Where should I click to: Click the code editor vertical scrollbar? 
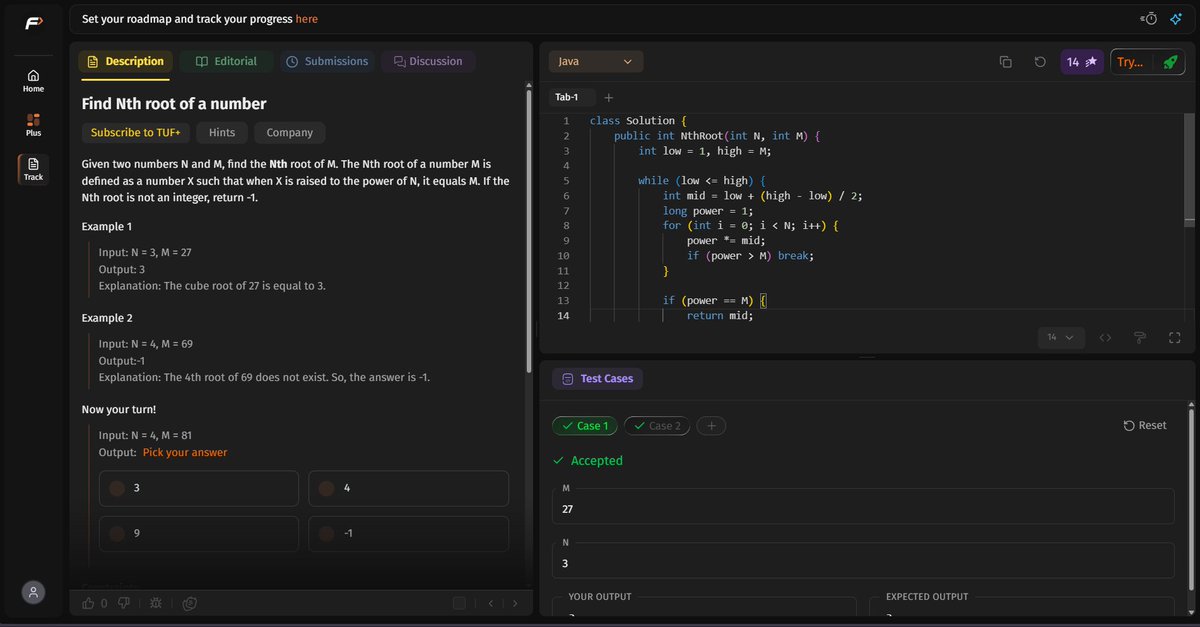[1189, 168]
